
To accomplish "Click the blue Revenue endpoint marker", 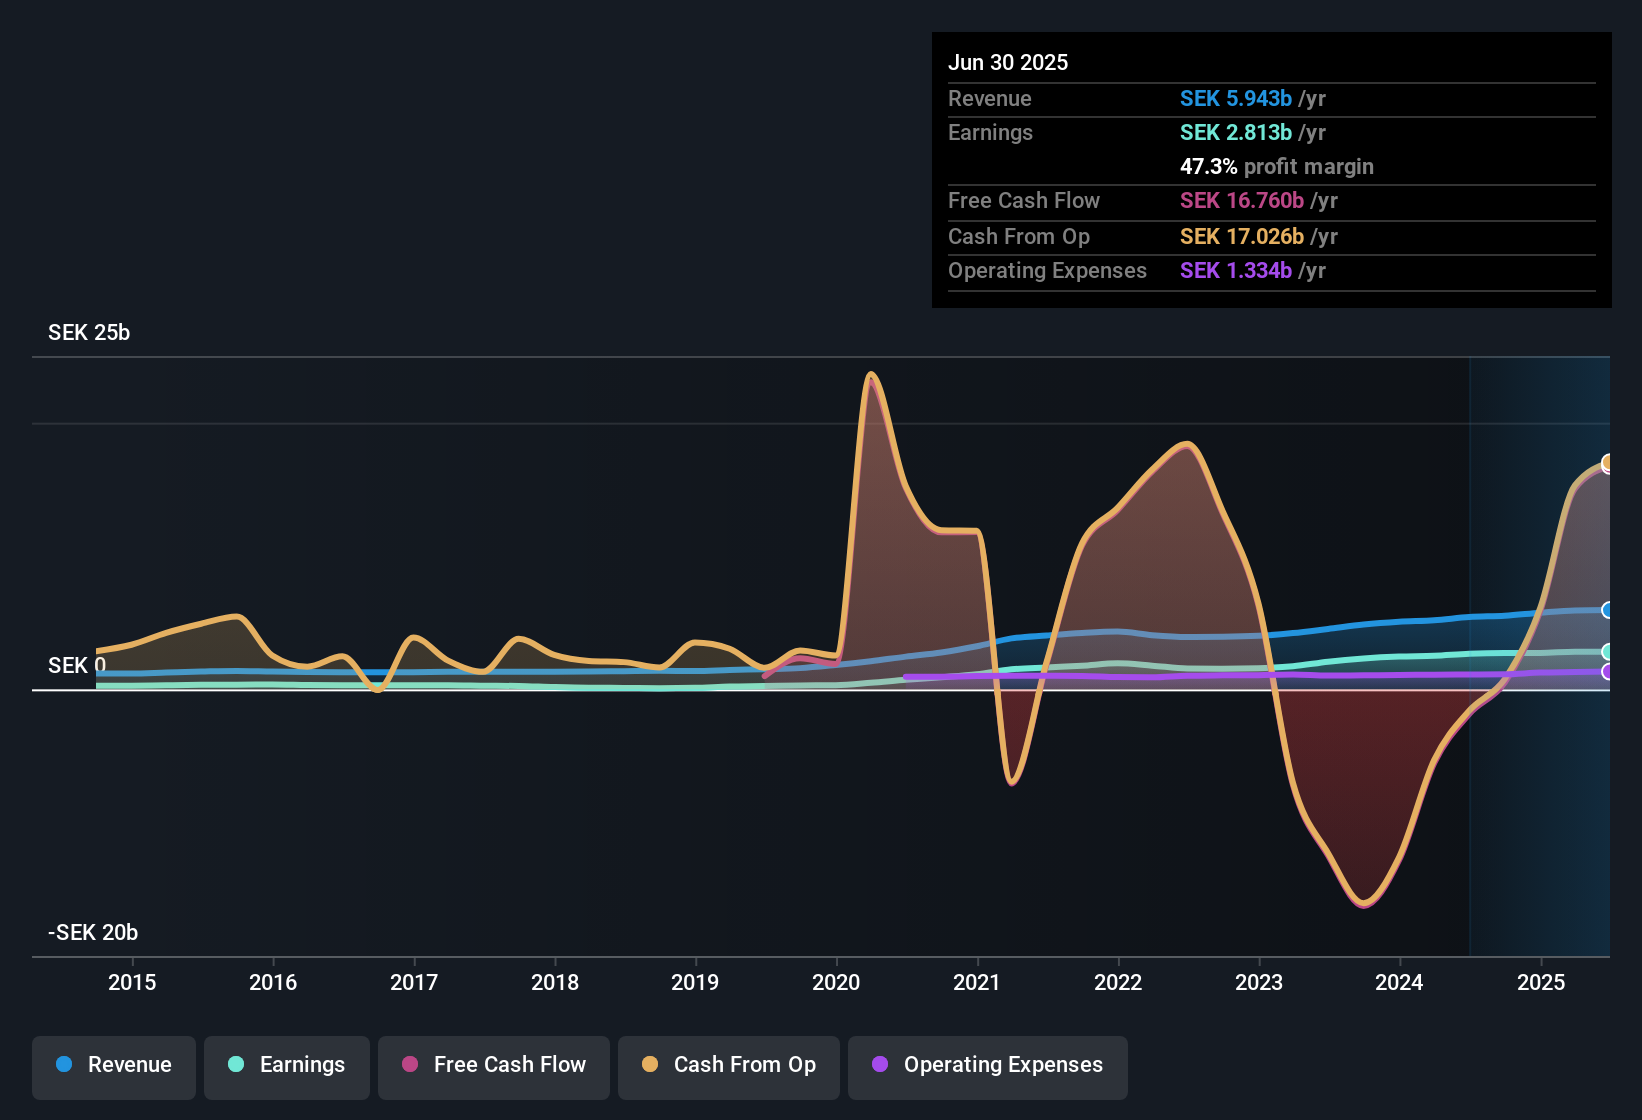I will pyautogui.click(x=1608, y=610).
